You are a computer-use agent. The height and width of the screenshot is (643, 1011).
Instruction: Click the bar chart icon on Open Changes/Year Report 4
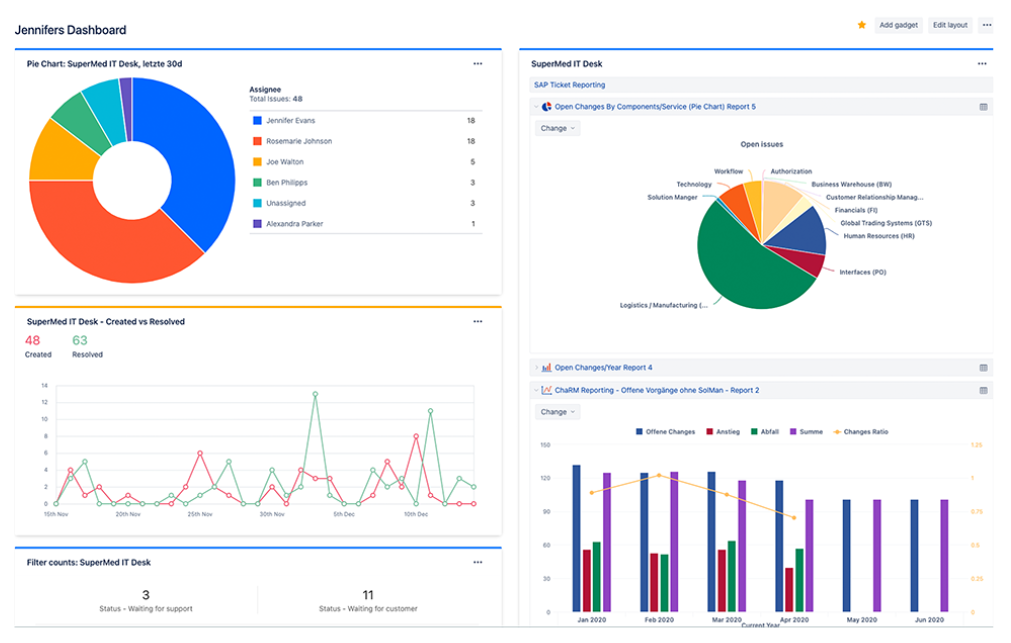coord(548,367)
